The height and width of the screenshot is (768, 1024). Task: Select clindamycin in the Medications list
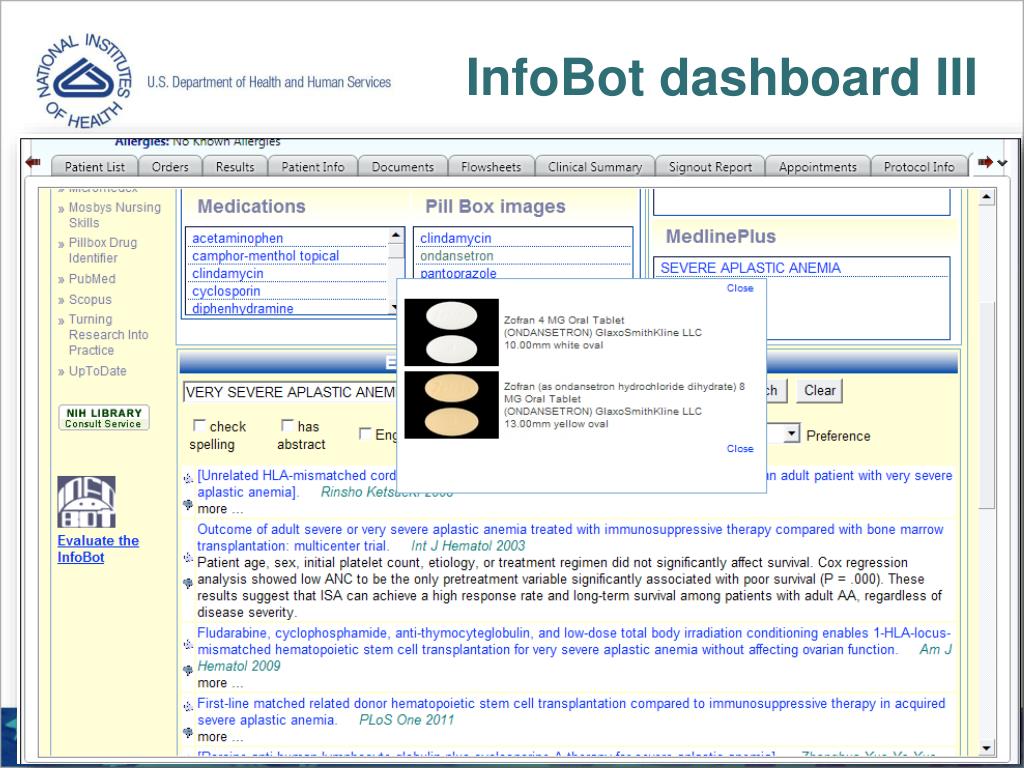227,274
